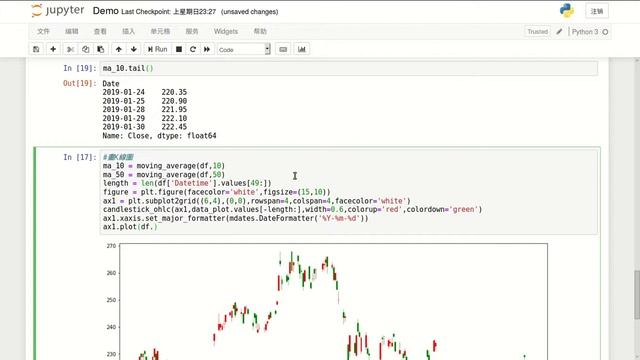Open the Insert menu

129,31
